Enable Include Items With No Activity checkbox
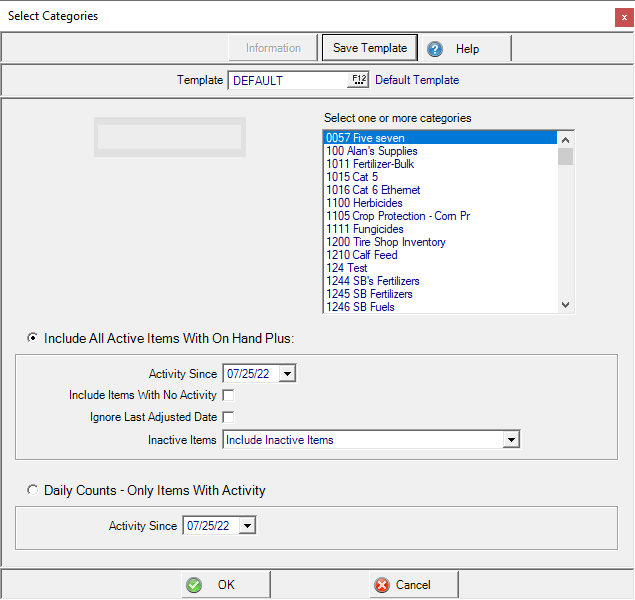 pyautogui.click(x=228, y=396)
